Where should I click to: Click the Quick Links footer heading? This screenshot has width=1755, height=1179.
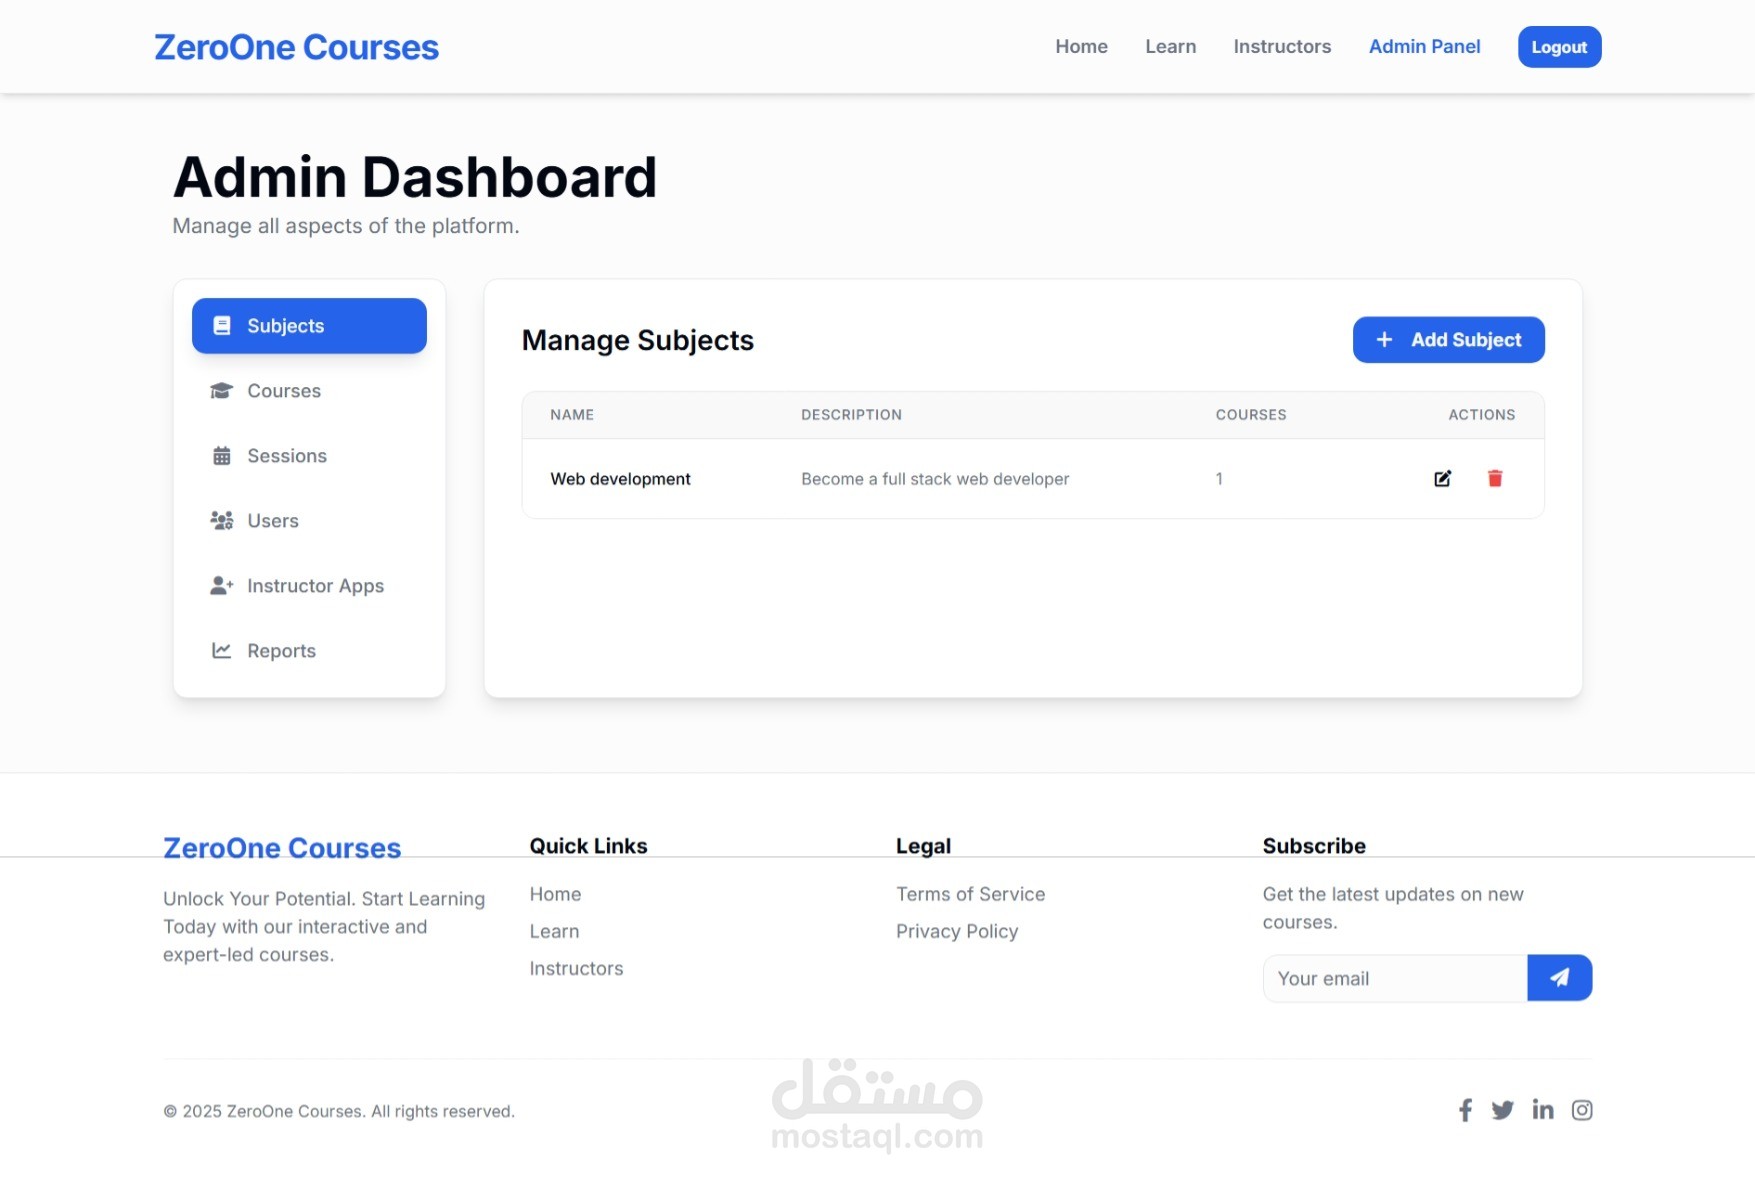588,846
